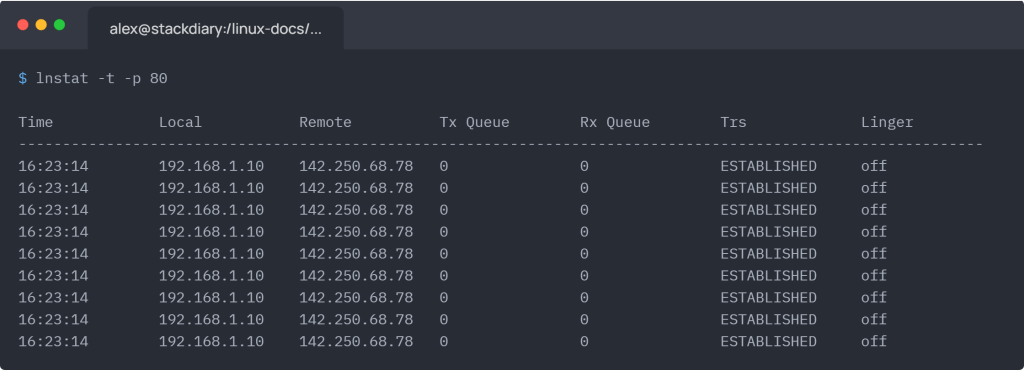Click the first row's 142.250.68.78 remote address

[x=356, y=166]
